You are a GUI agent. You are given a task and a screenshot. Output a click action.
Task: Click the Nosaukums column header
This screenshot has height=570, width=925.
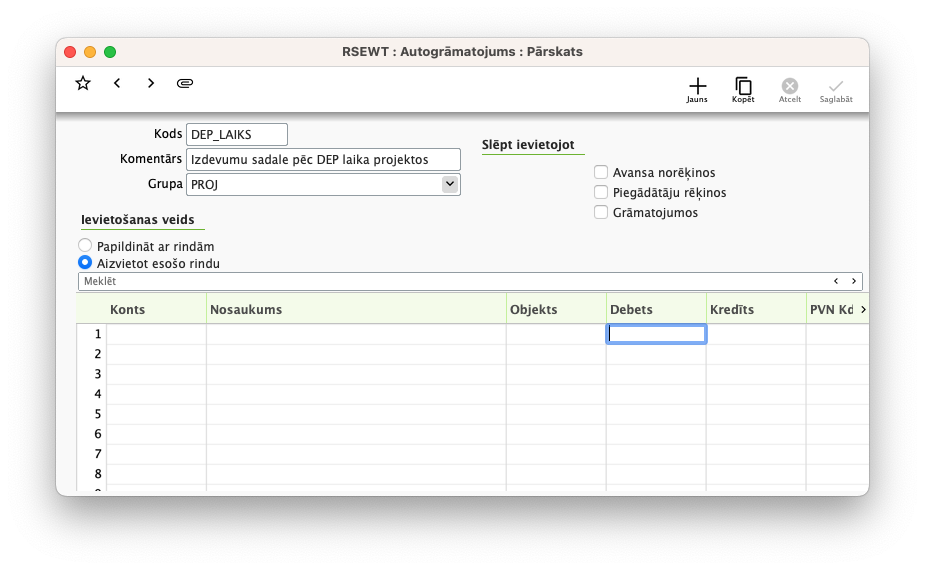[x=356, y=310]
